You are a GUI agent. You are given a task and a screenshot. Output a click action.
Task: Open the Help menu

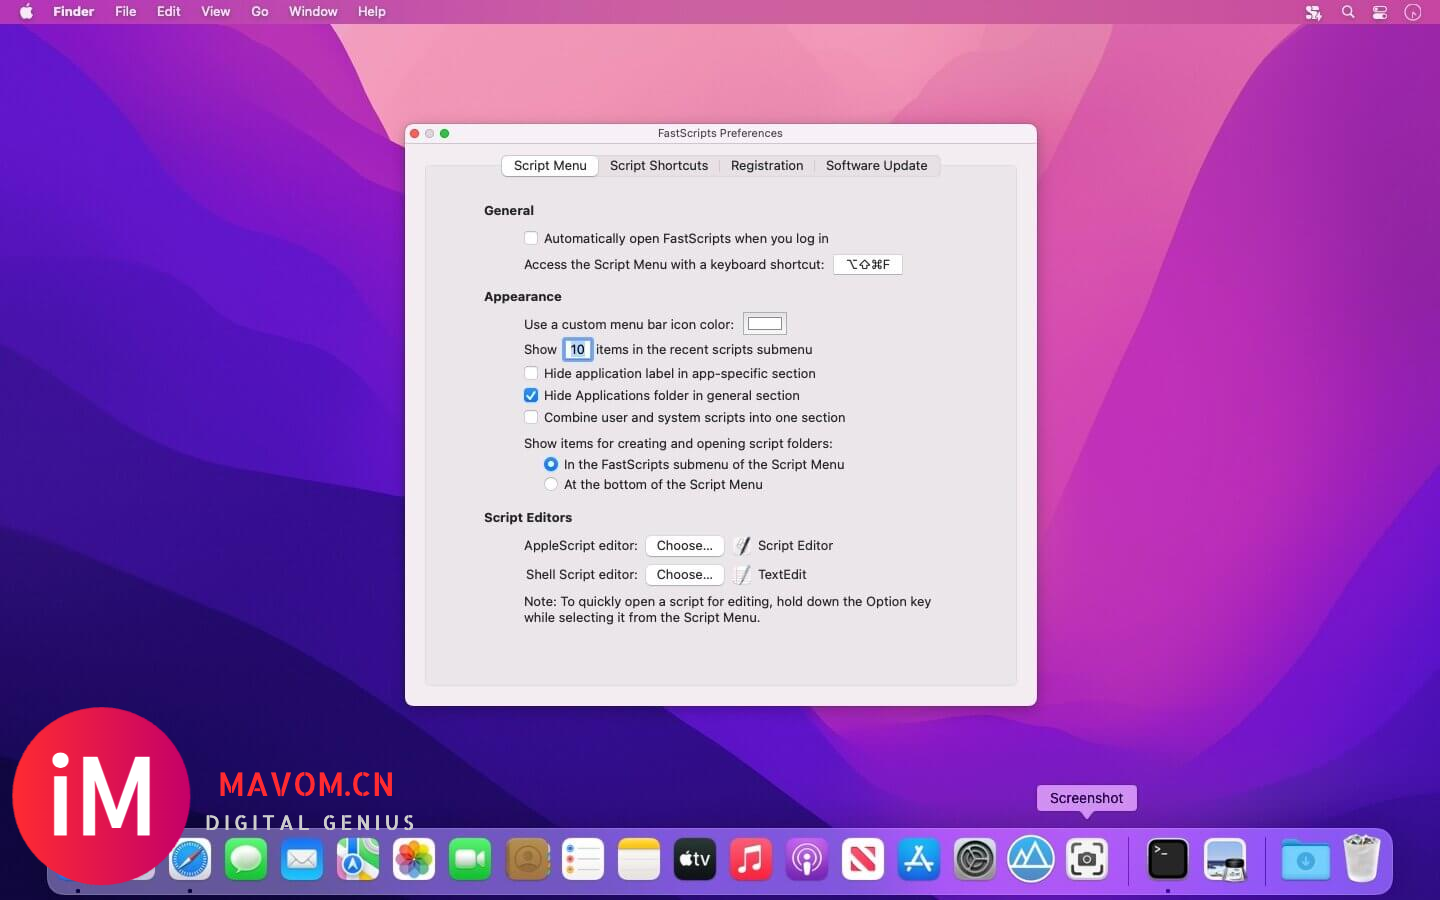coord(372,12)
